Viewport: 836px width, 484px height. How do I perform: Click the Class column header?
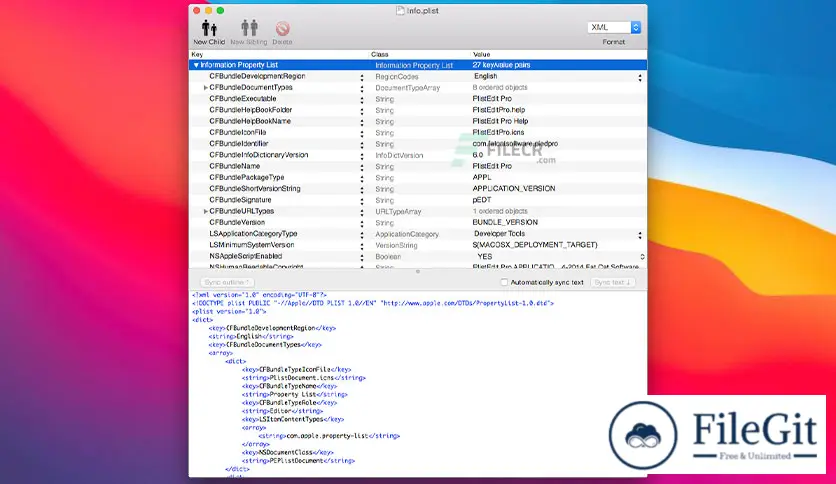pos(420,54)
